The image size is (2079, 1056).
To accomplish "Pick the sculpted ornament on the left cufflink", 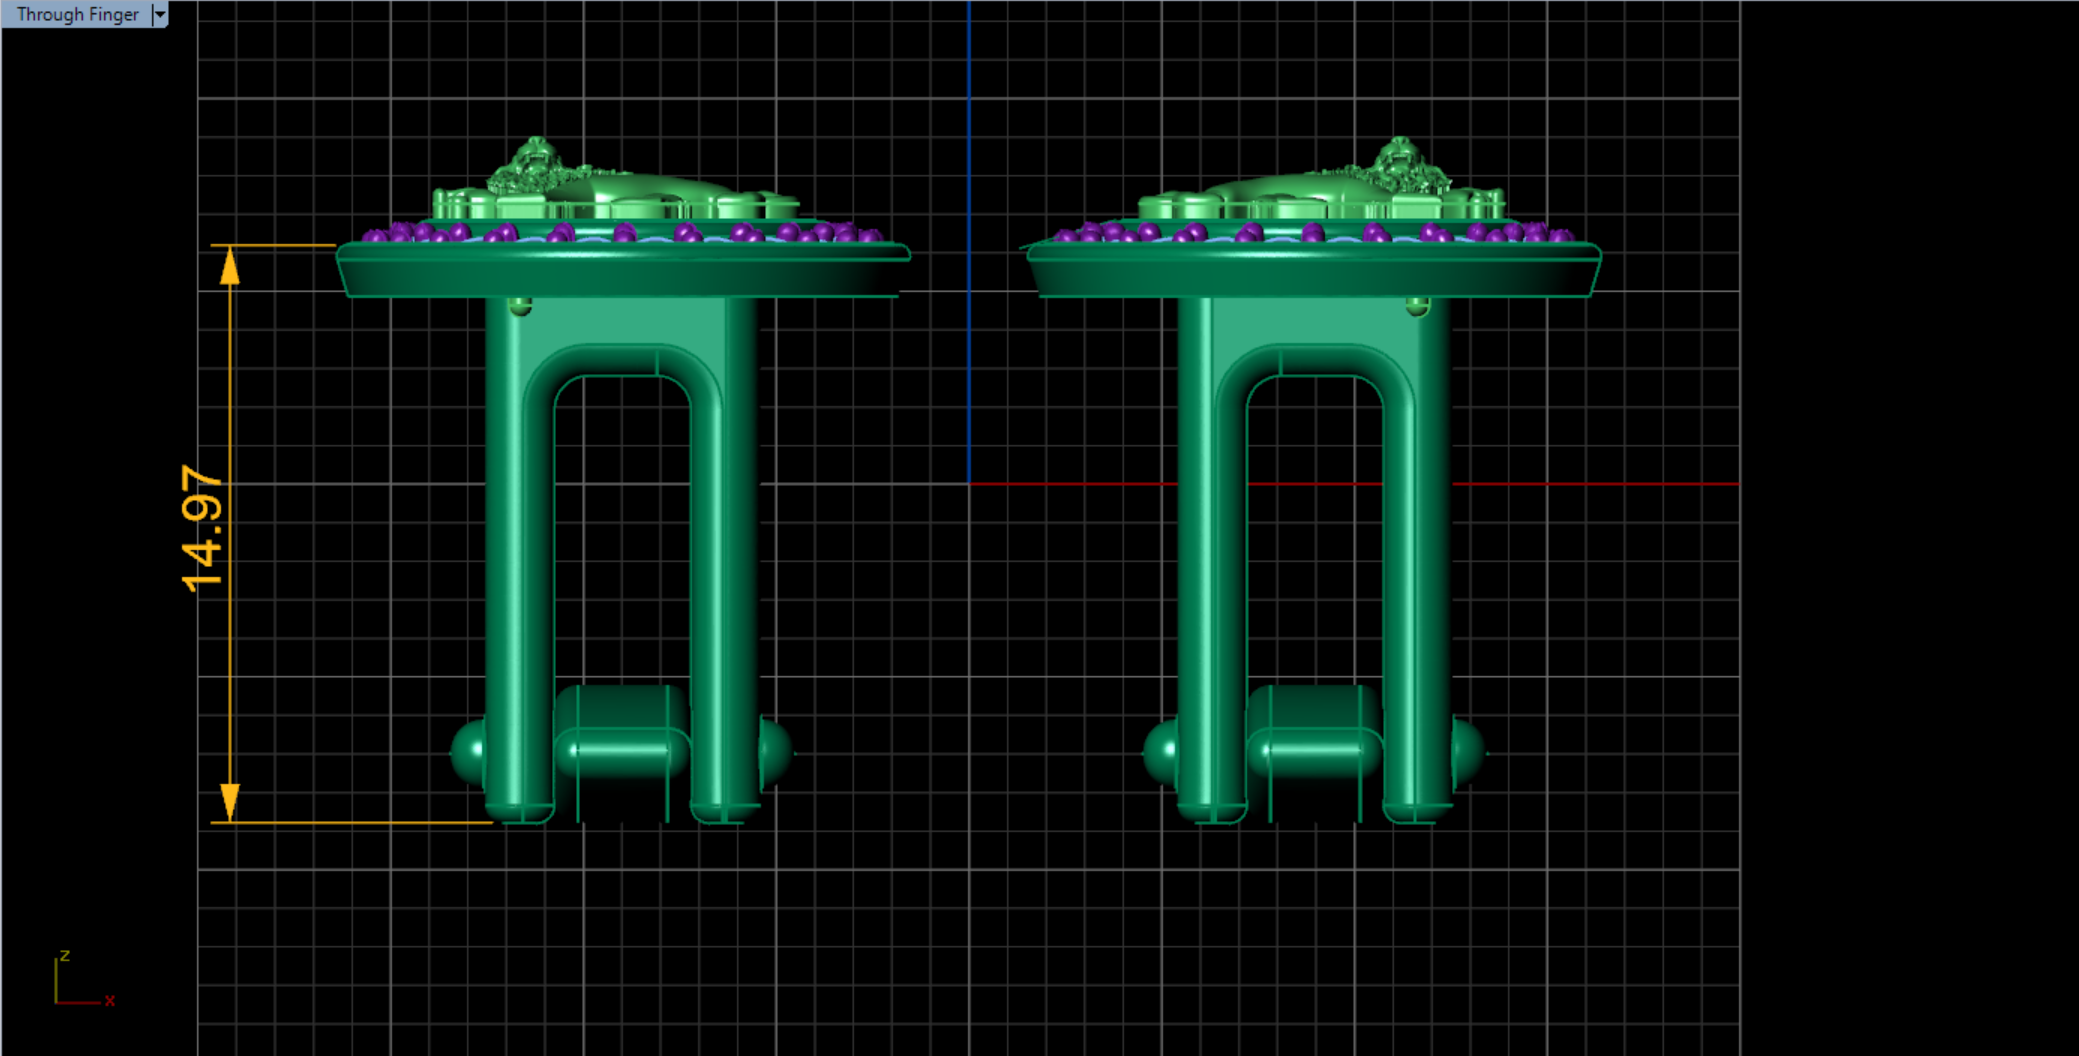I will (535, 165).
